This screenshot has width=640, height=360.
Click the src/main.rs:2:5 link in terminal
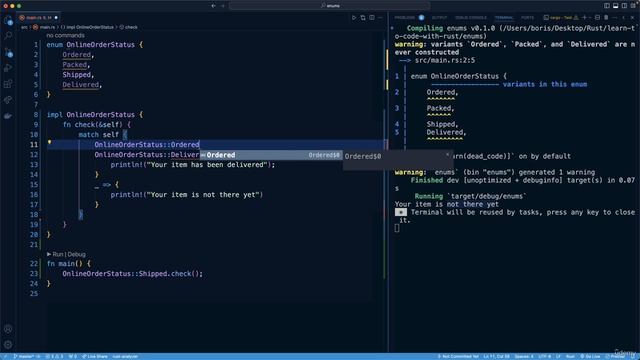tap(445, 60)
